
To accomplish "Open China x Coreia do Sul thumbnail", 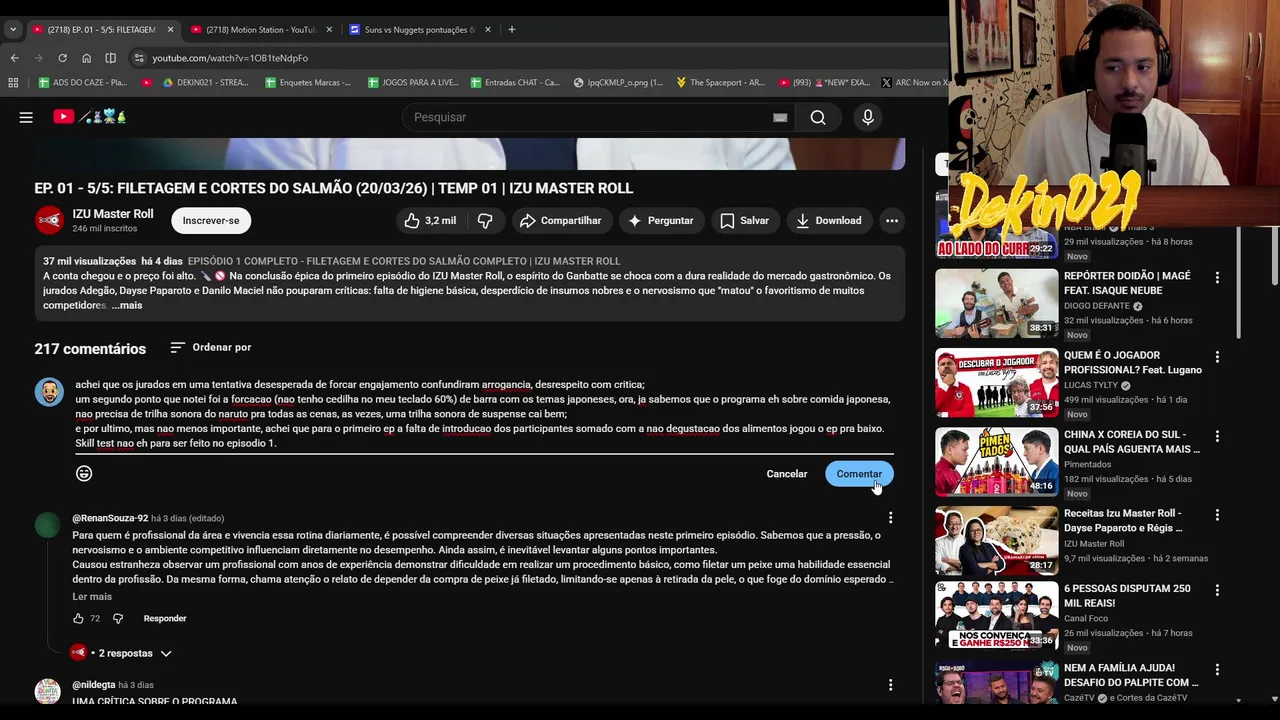I will coord(996,462).
